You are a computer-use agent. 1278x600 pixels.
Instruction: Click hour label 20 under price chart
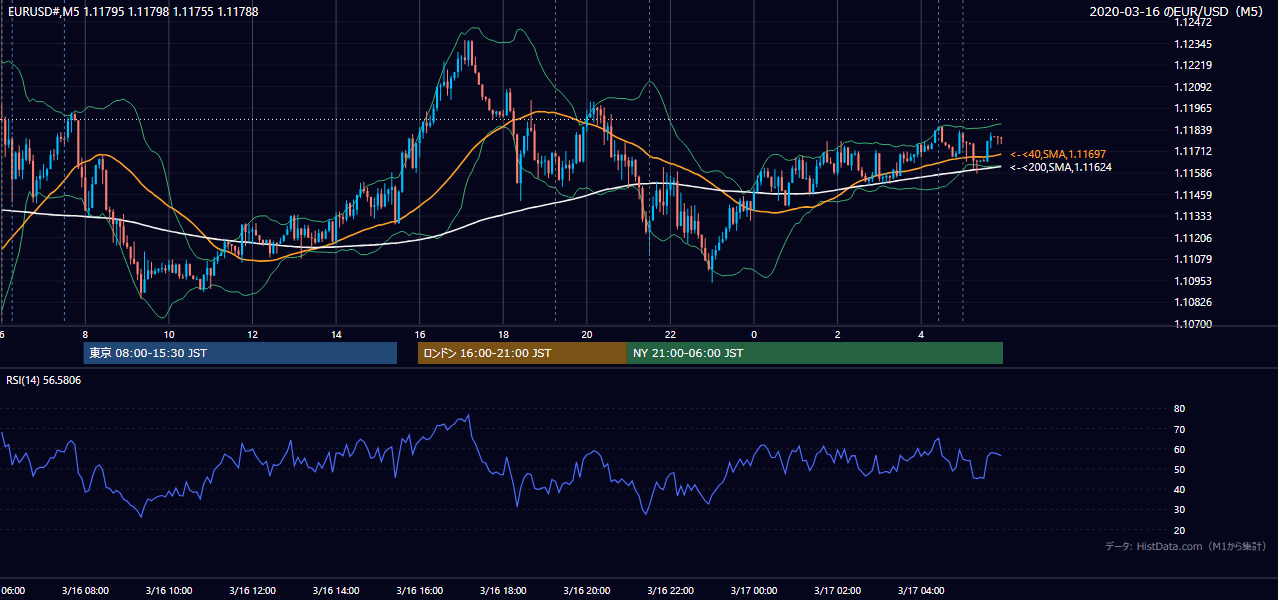tap(587, 334)
